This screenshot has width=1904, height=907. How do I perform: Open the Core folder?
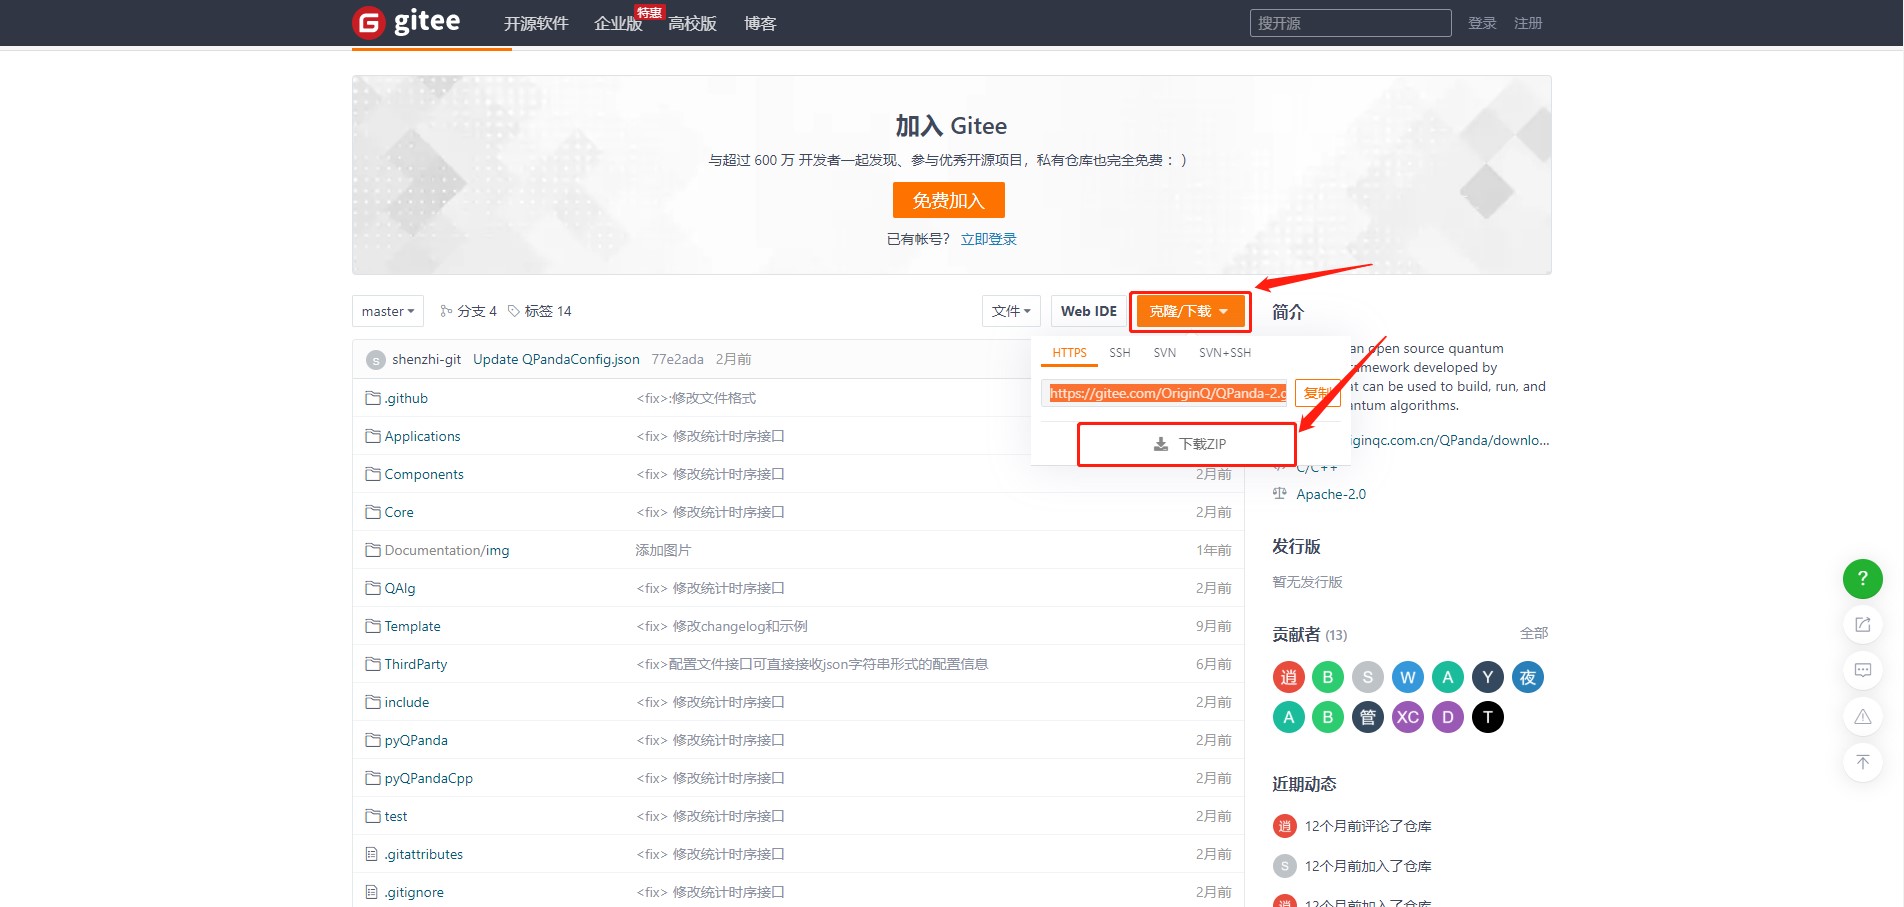[x=399, y=512]
